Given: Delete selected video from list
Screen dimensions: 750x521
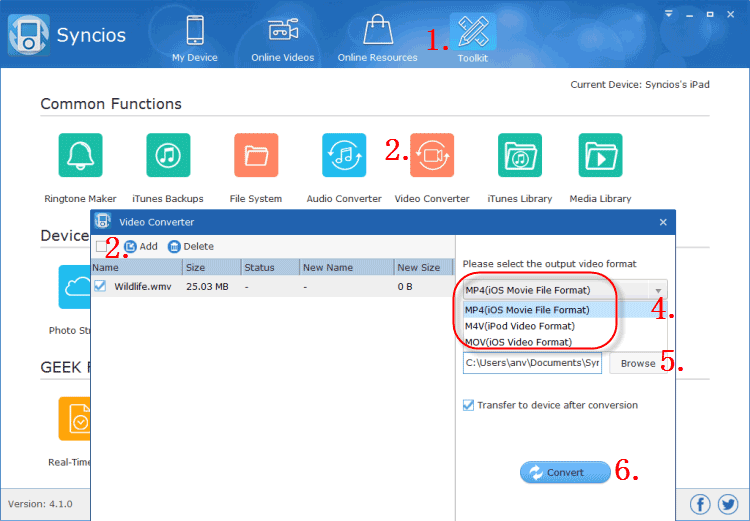Looking at the screenshot, I should click(191, 246).
